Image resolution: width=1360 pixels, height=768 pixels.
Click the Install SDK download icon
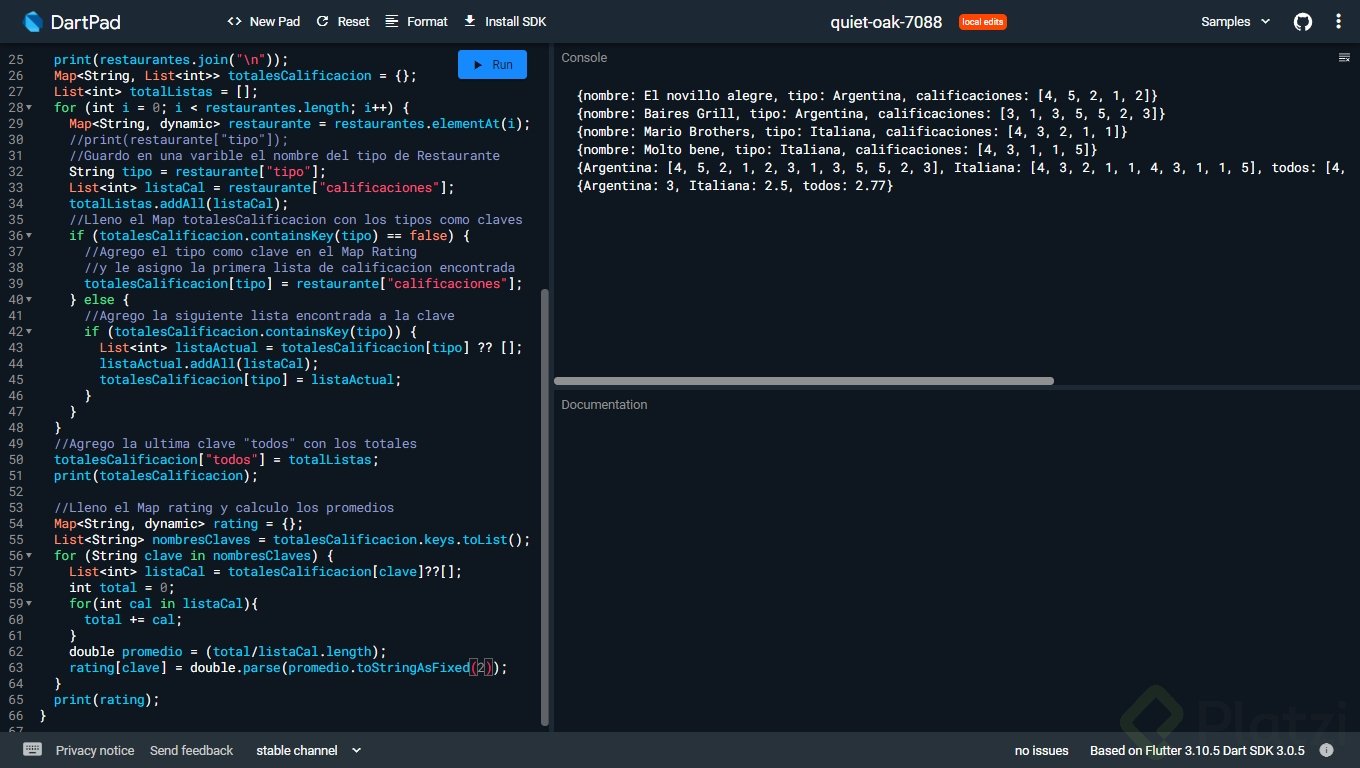(x=470, y=21)
